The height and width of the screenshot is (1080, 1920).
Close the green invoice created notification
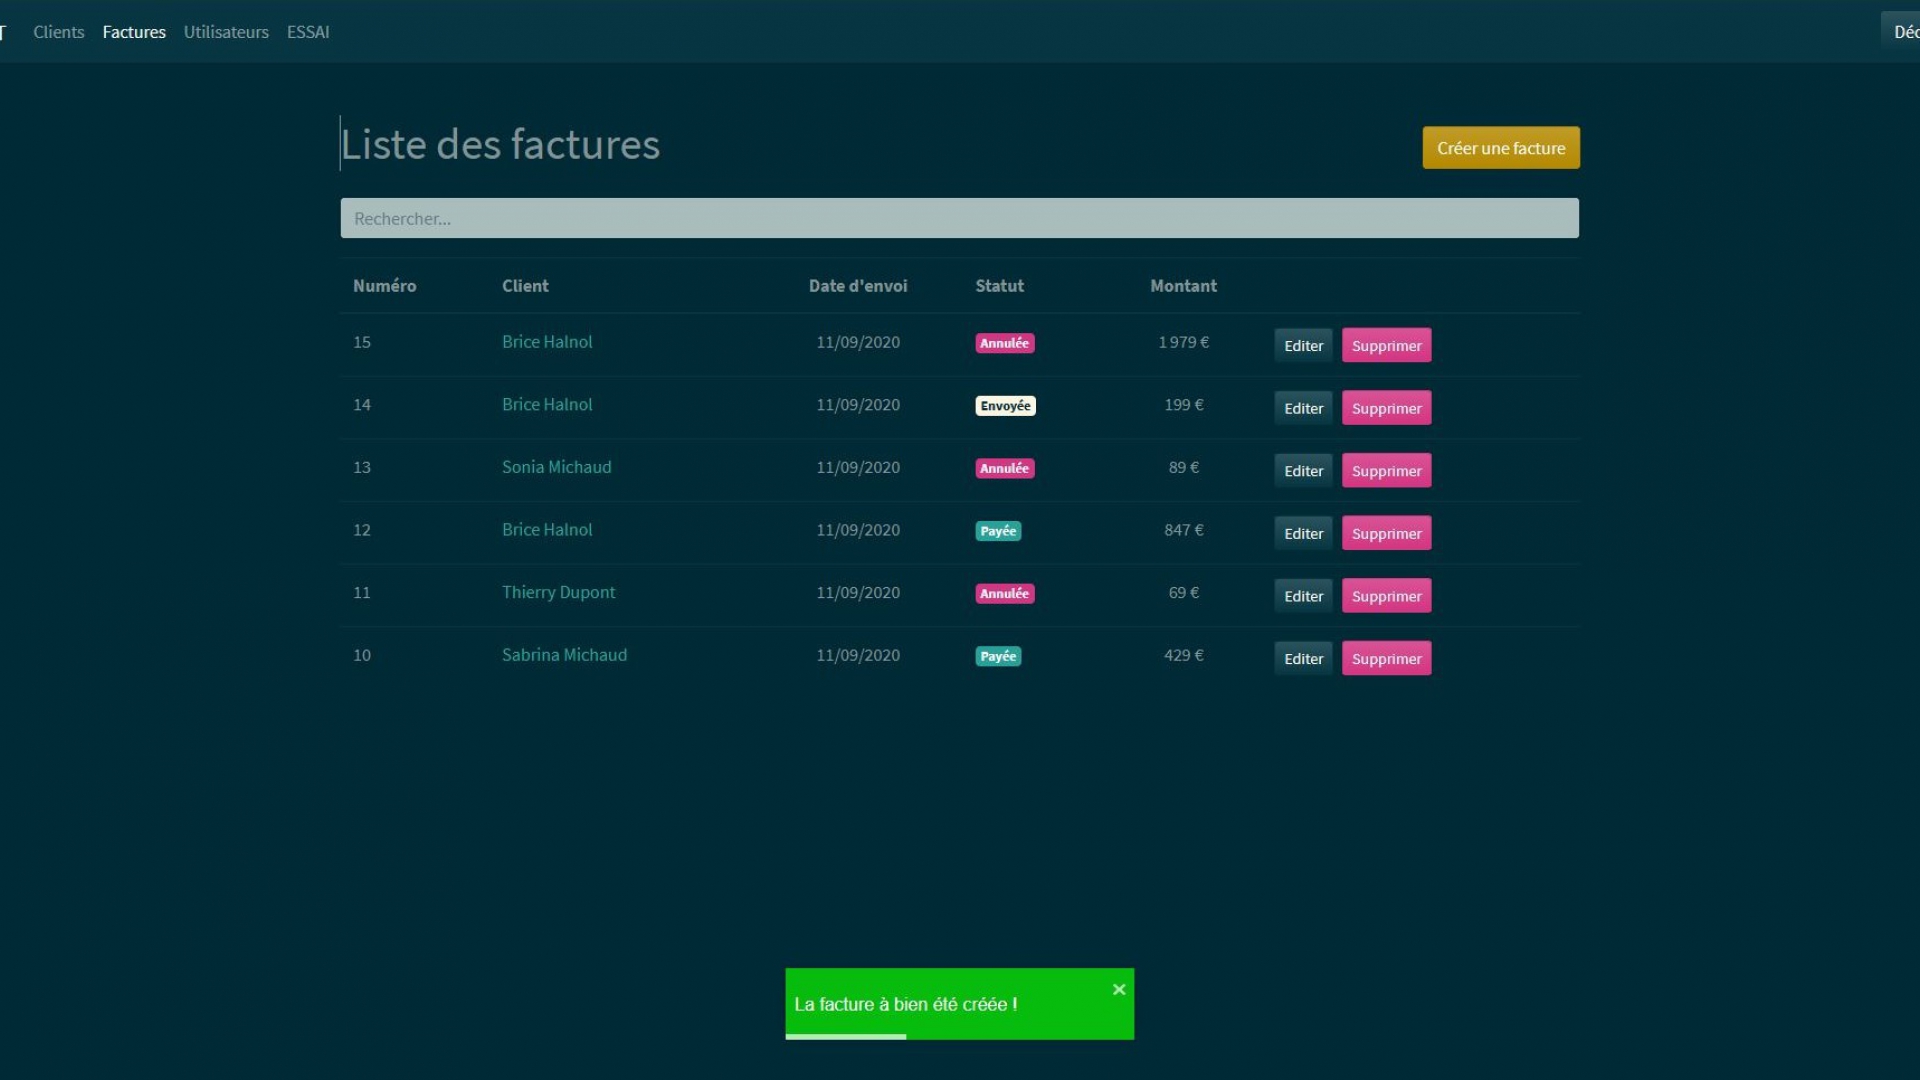click(x=1119, y=989)
